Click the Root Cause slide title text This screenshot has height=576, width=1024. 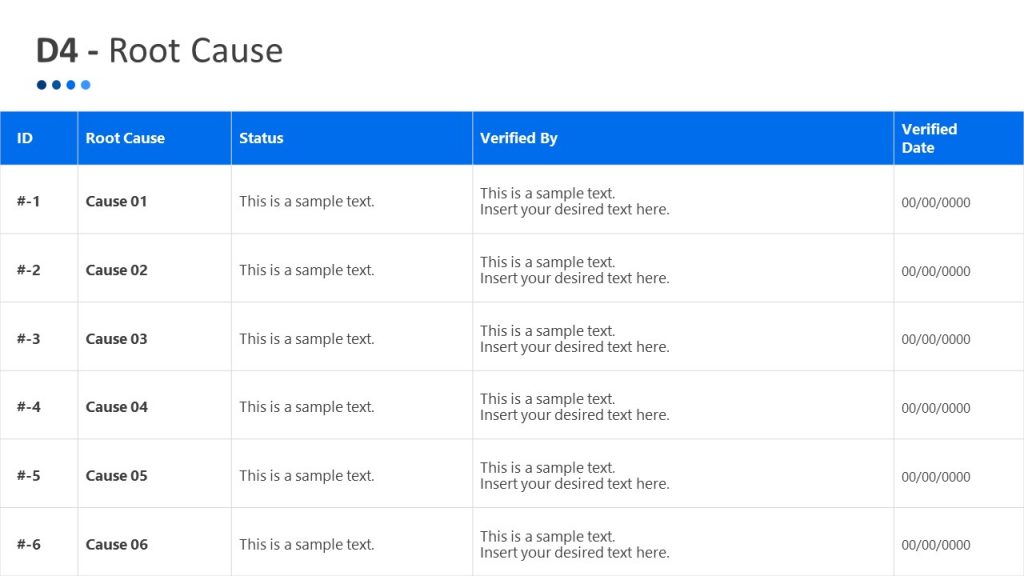[x=195, y=50]
